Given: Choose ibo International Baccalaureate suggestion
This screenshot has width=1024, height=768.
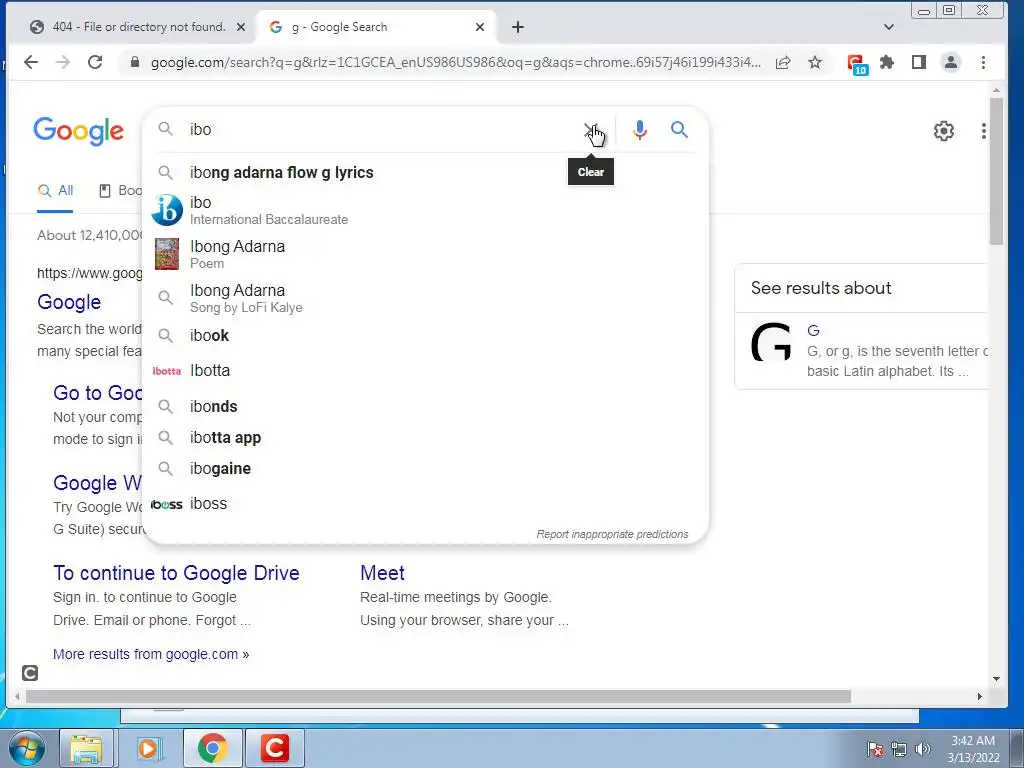Looking at the screenshot, I should [425, 210].
